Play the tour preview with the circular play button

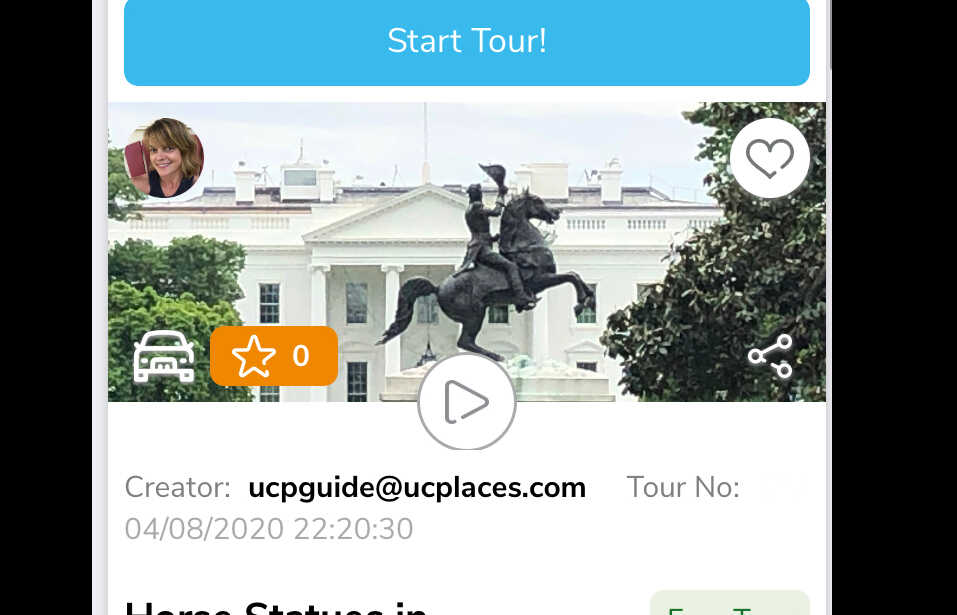click(467, 401)
